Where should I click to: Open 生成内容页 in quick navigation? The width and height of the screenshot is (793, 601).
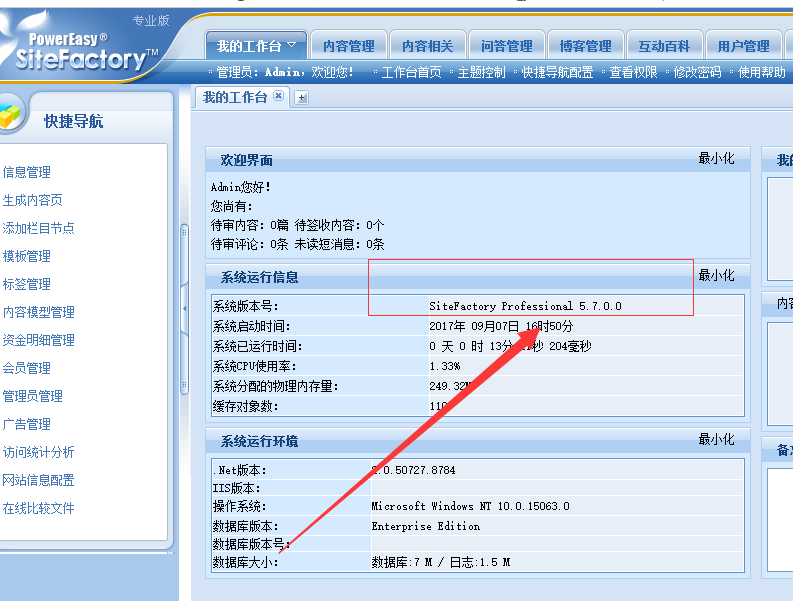point(32,200)
